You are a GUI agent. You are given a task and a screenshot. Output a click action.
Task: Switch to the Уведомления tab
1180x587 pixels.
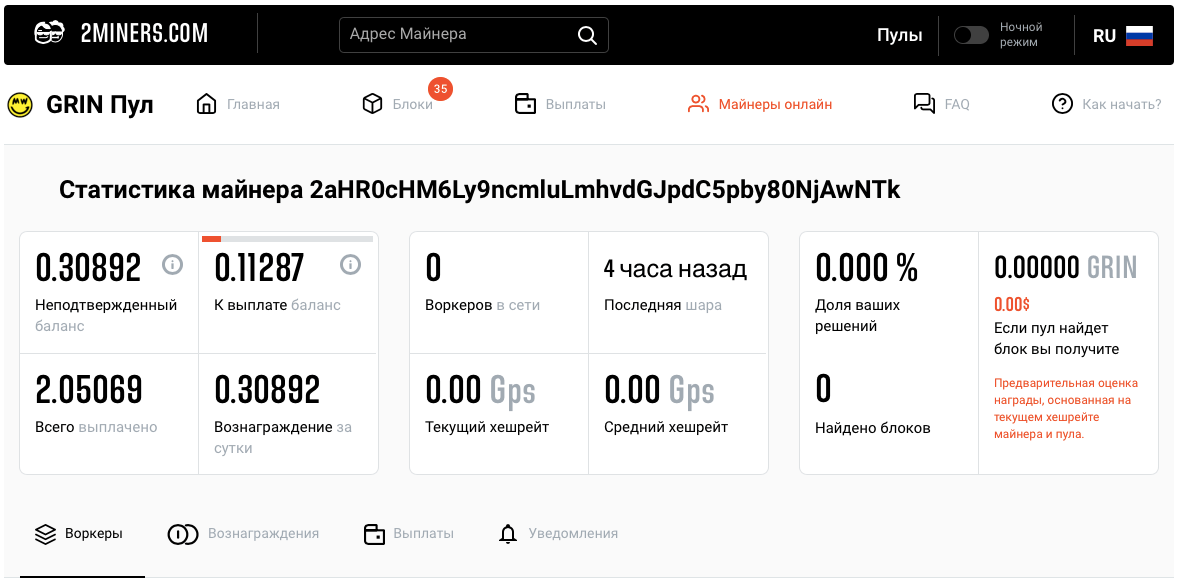(558, 534)
